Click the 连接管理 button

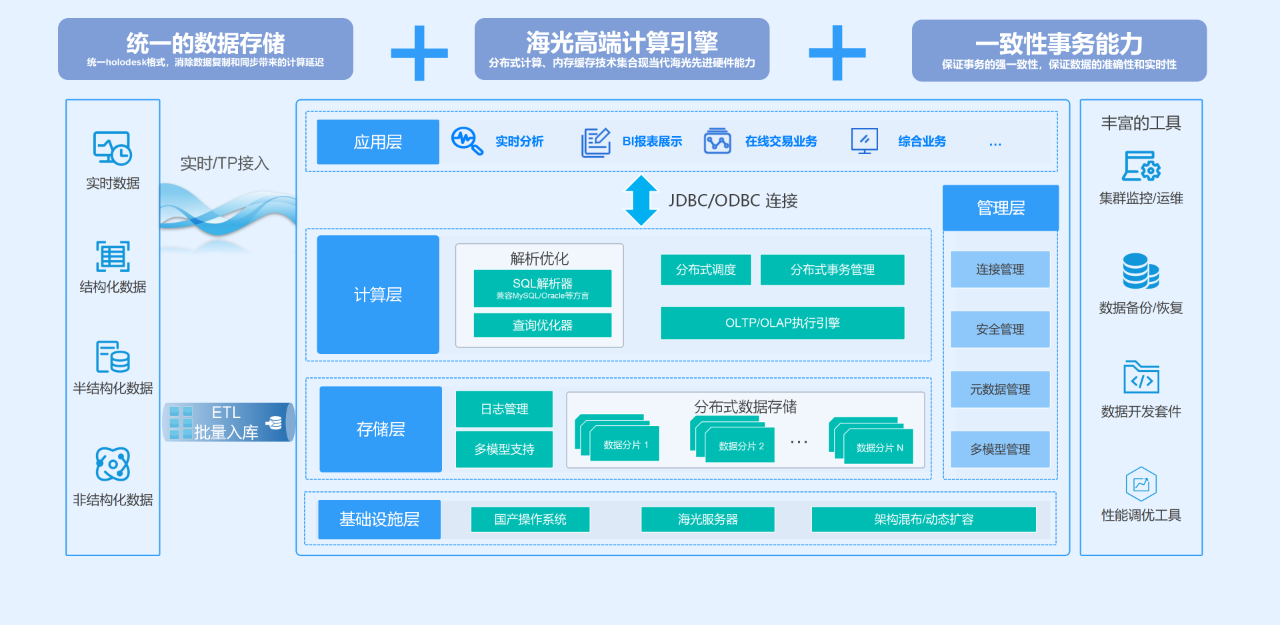point(1000,270)
